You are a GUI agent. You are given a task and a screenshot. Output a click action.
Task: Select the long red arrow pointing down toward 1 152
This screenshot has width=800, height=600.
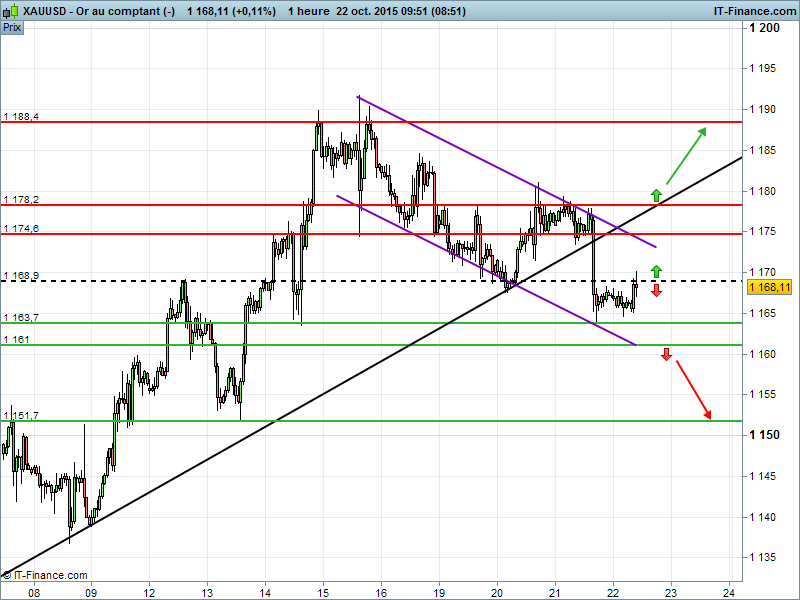pyautogui.click(x=694, y=390)
